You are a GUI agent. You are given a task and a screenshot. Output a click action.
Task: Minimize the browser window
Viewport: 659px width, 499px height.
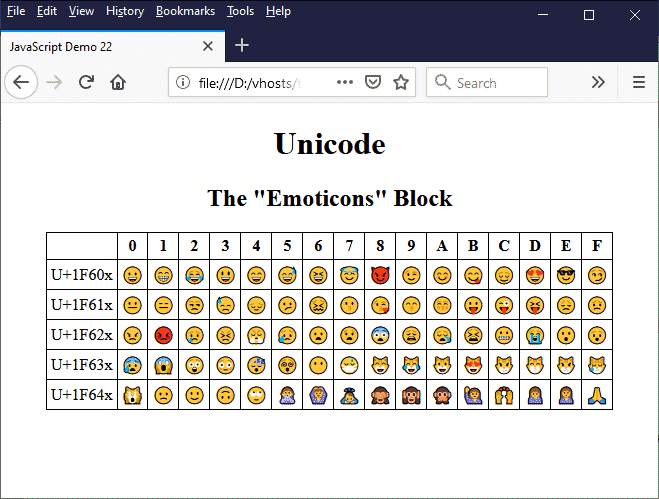[x=543, y=15]
